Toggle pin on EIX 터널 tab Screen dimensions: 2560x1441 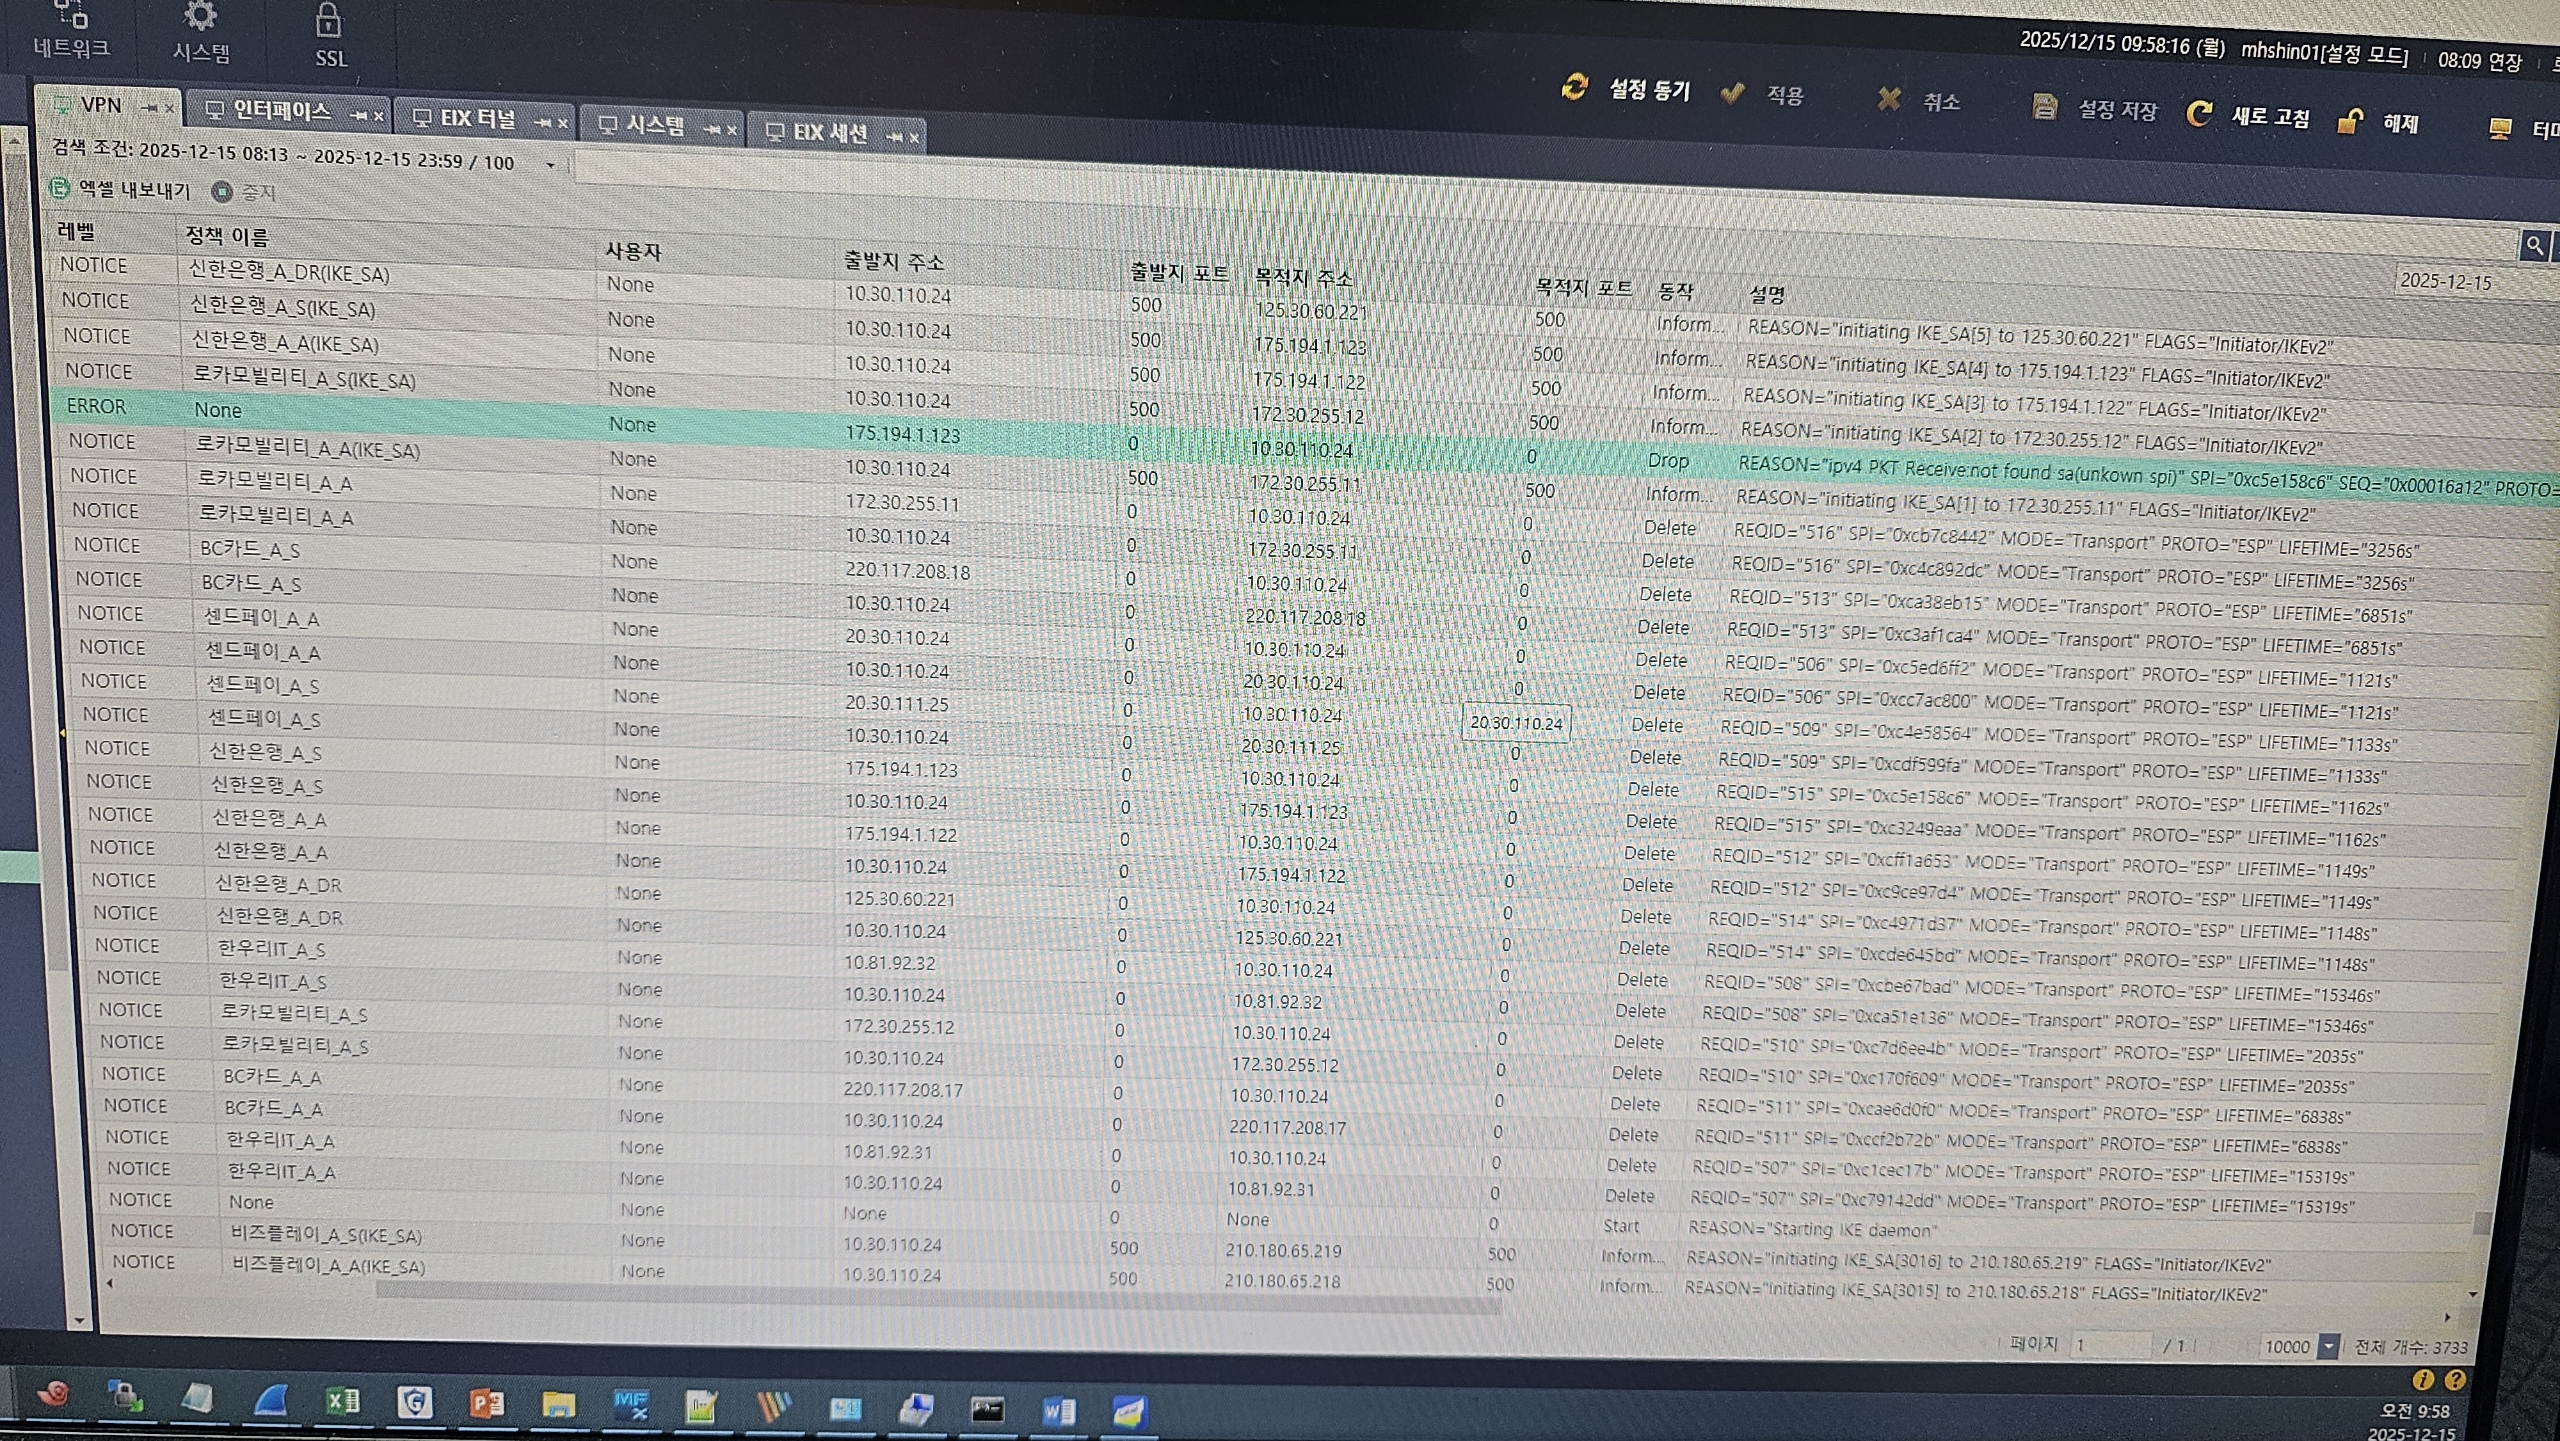click(542, 122)
